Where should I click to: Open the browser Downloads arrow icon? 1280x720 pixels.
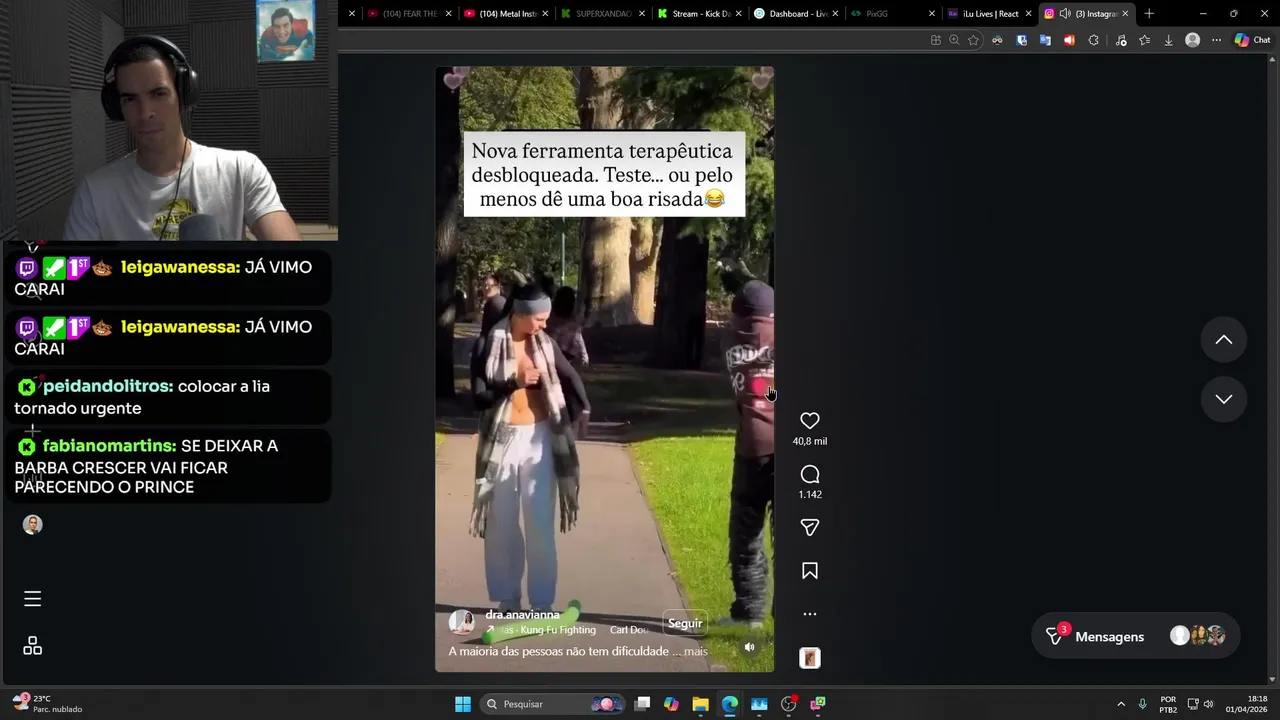point(1168,40)
